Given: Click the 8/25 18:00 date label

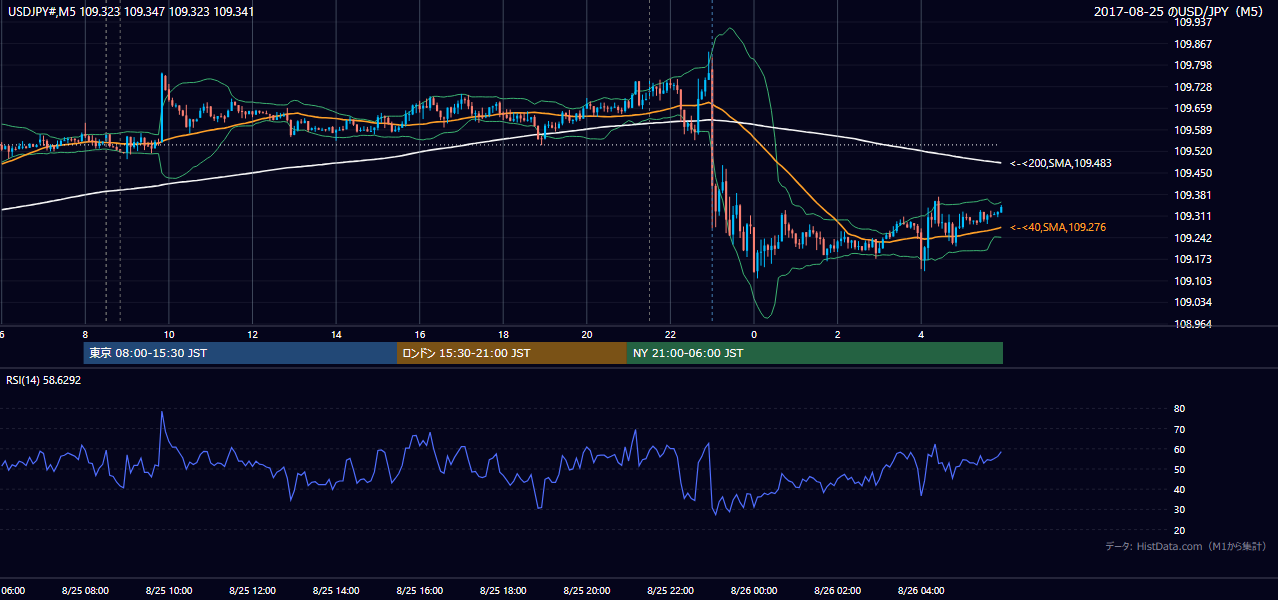Looking at the screenshot, I should (503, 590).
